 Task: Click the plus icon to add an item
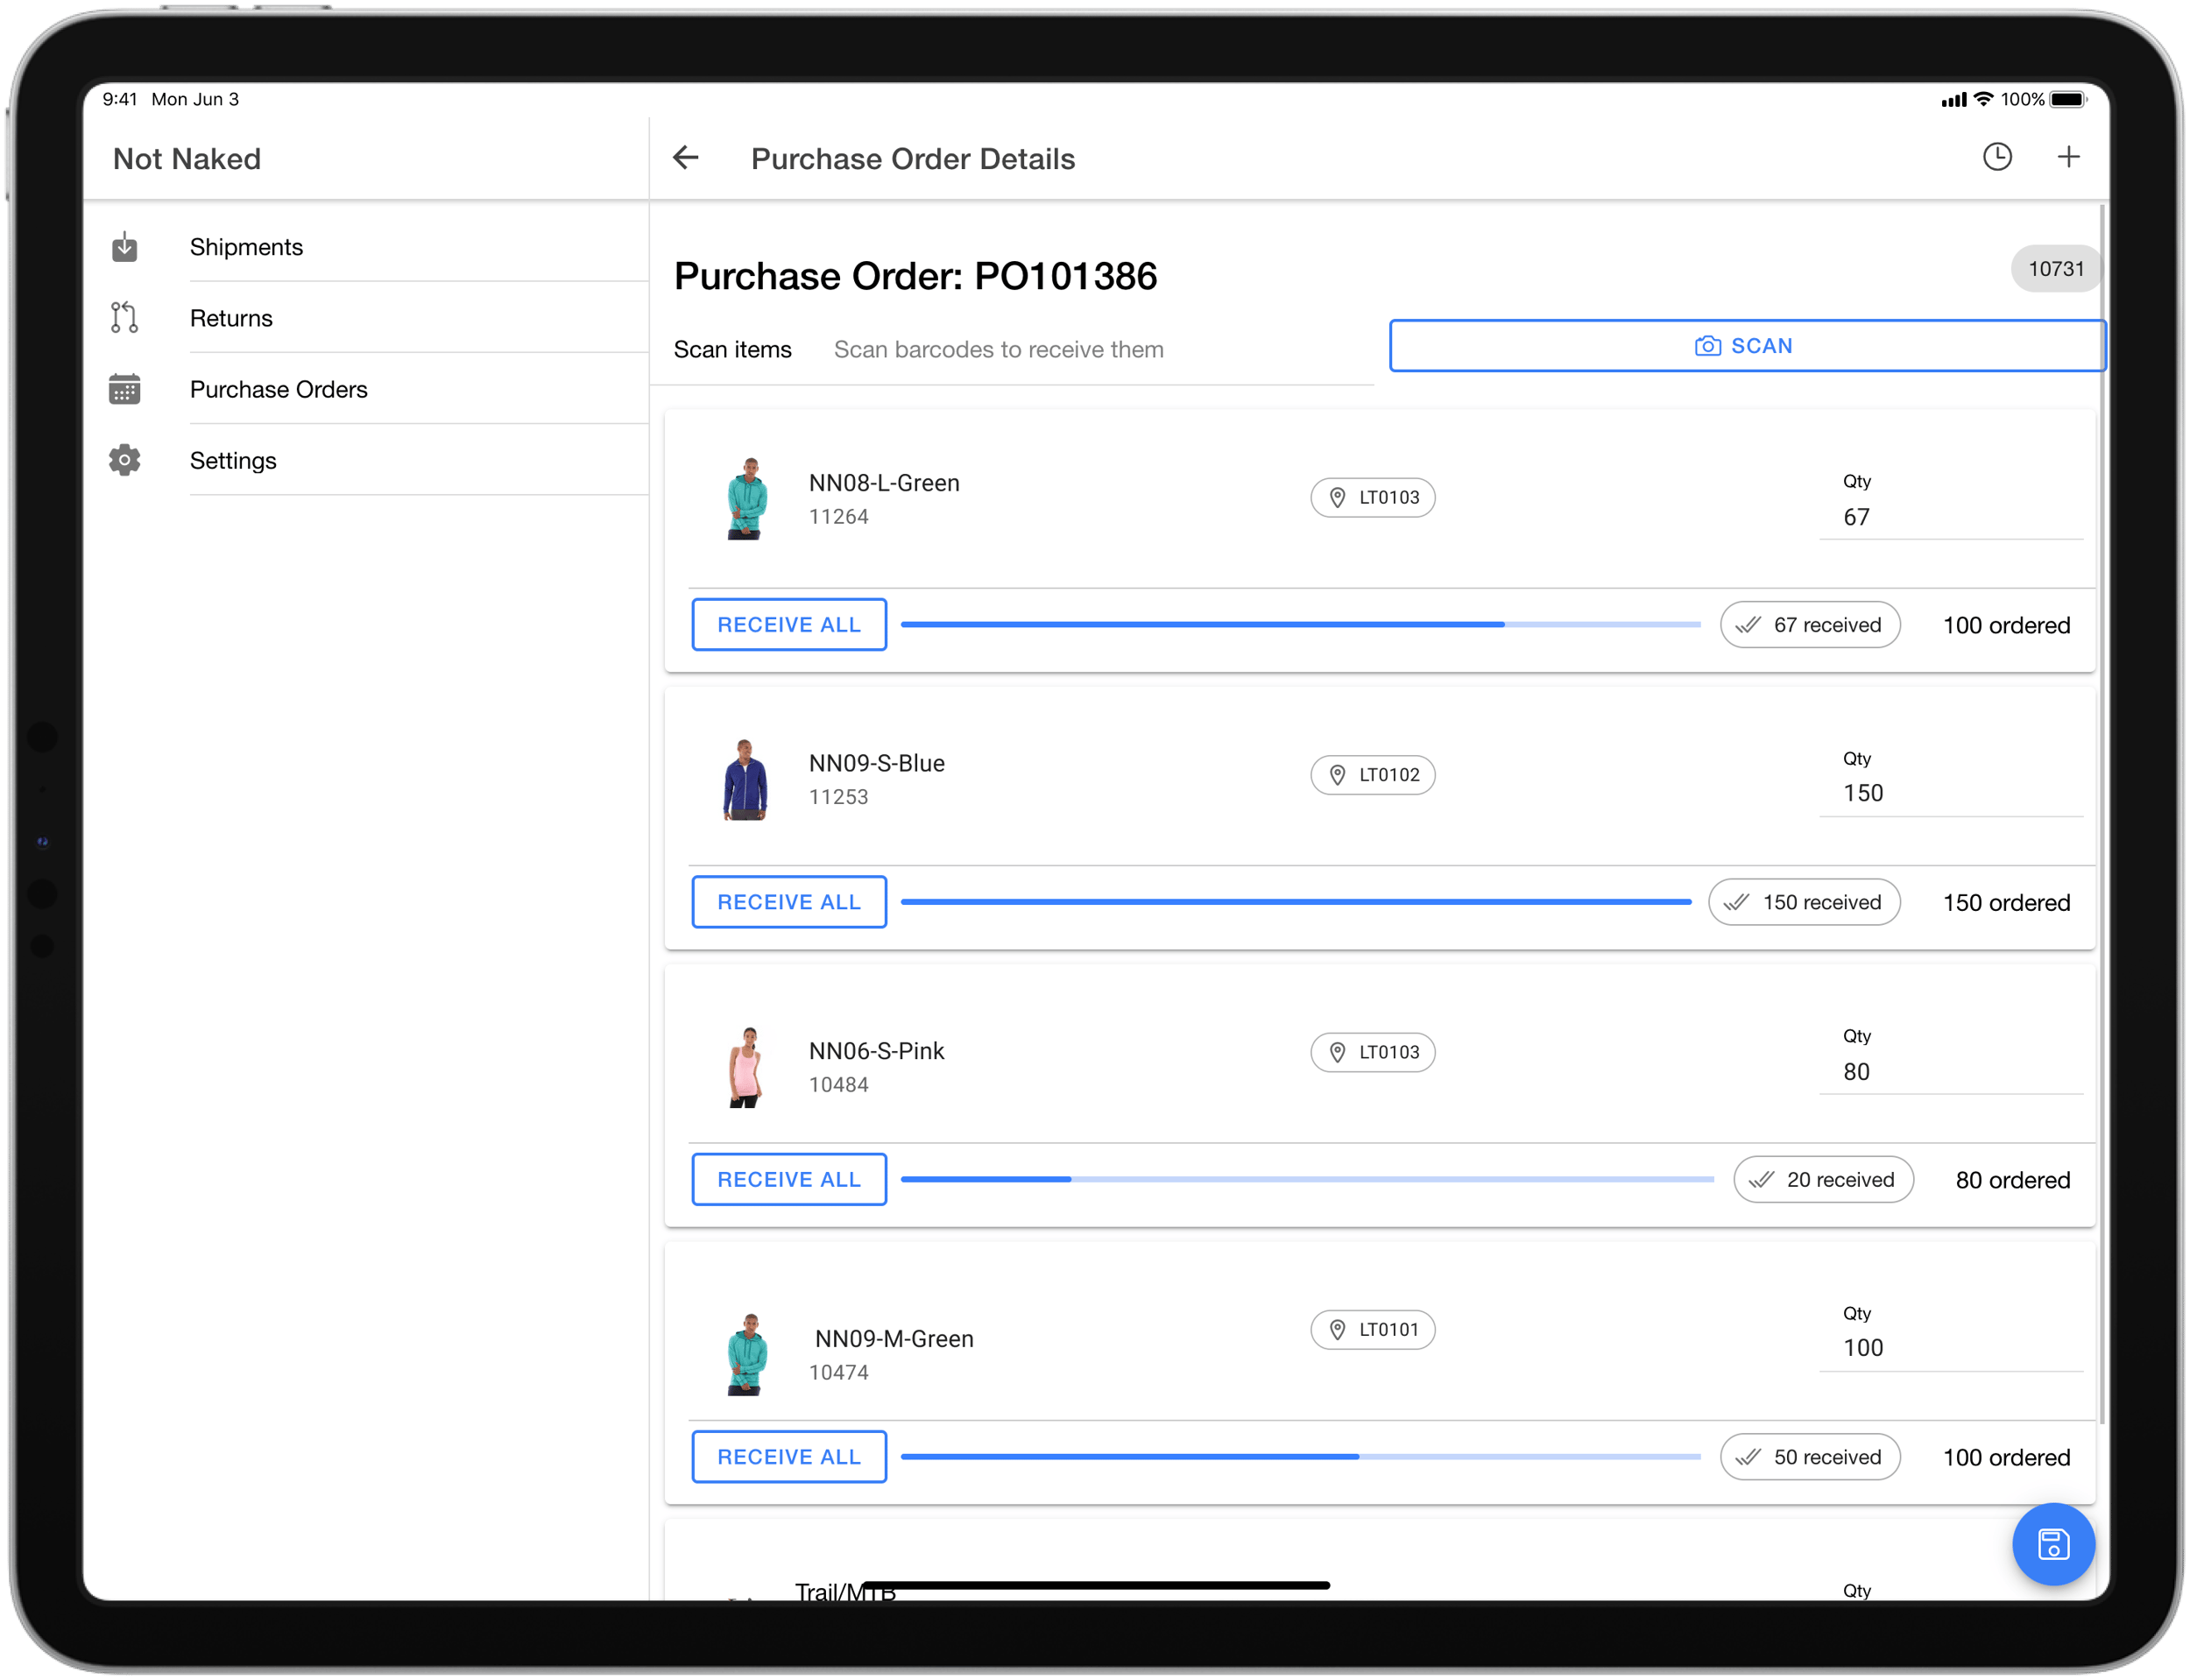[2068, 157]
